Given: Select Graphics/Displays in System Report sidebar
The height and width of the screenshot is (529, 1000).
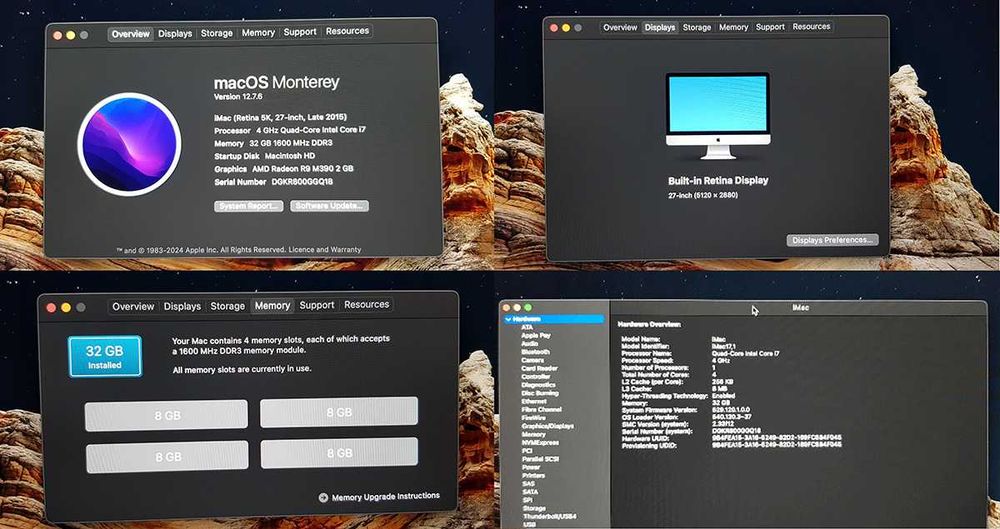Looking at the screenshot, I should tap(547, 426).
